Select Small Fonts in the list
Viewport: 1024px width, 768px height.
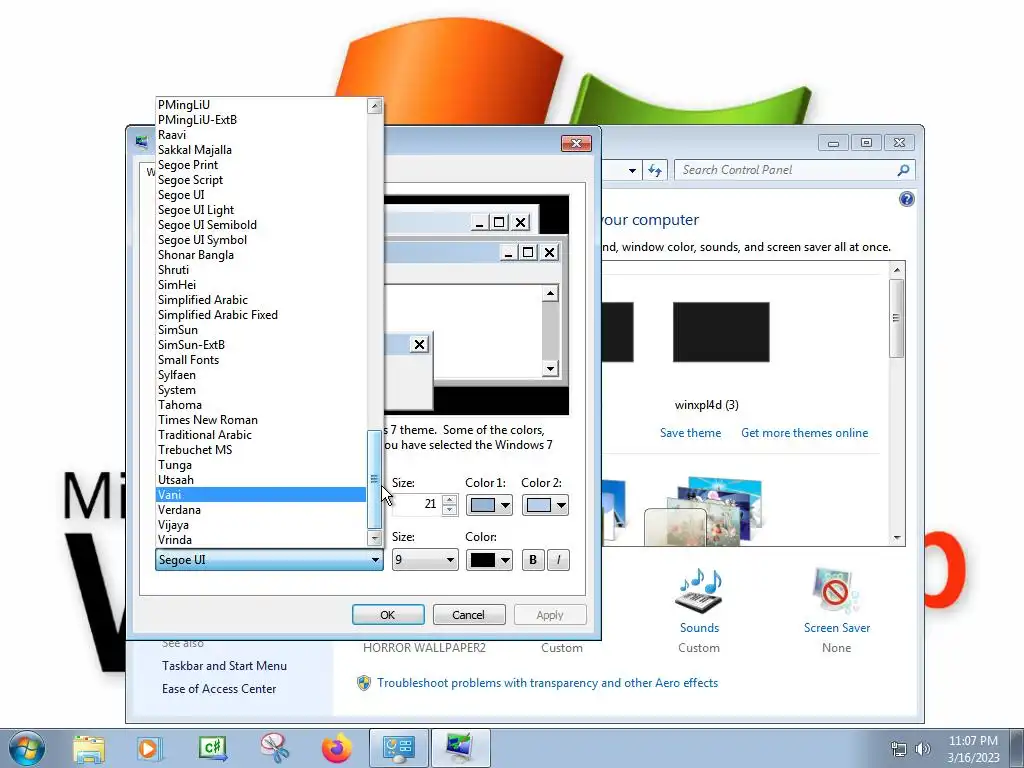(x=261, y=360)
